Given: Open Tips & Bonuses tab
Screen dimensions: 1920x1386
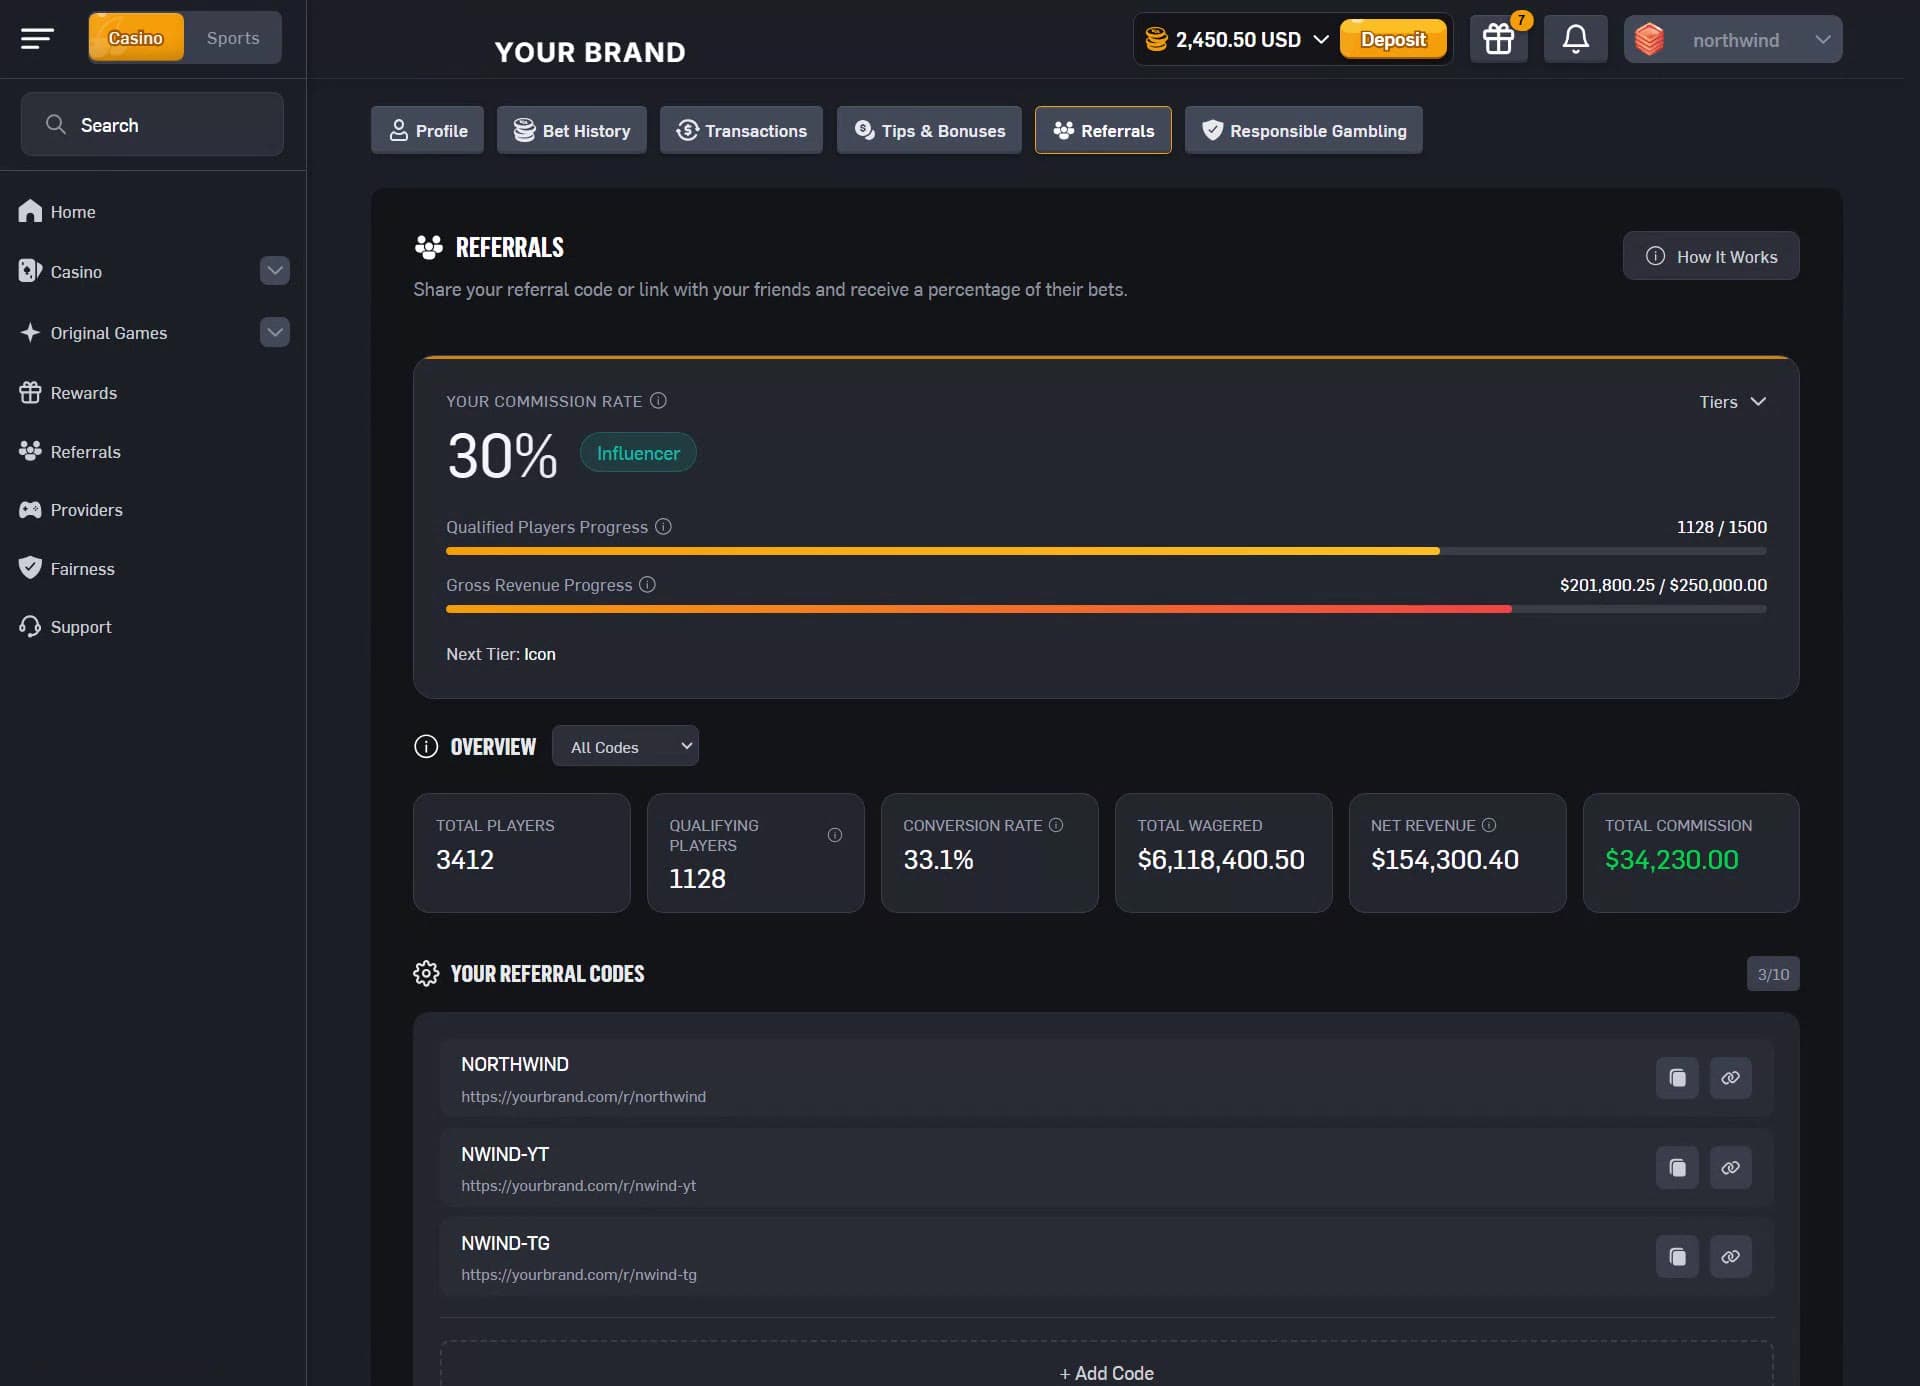Looking at the screenshot, I should coord(929,130).
